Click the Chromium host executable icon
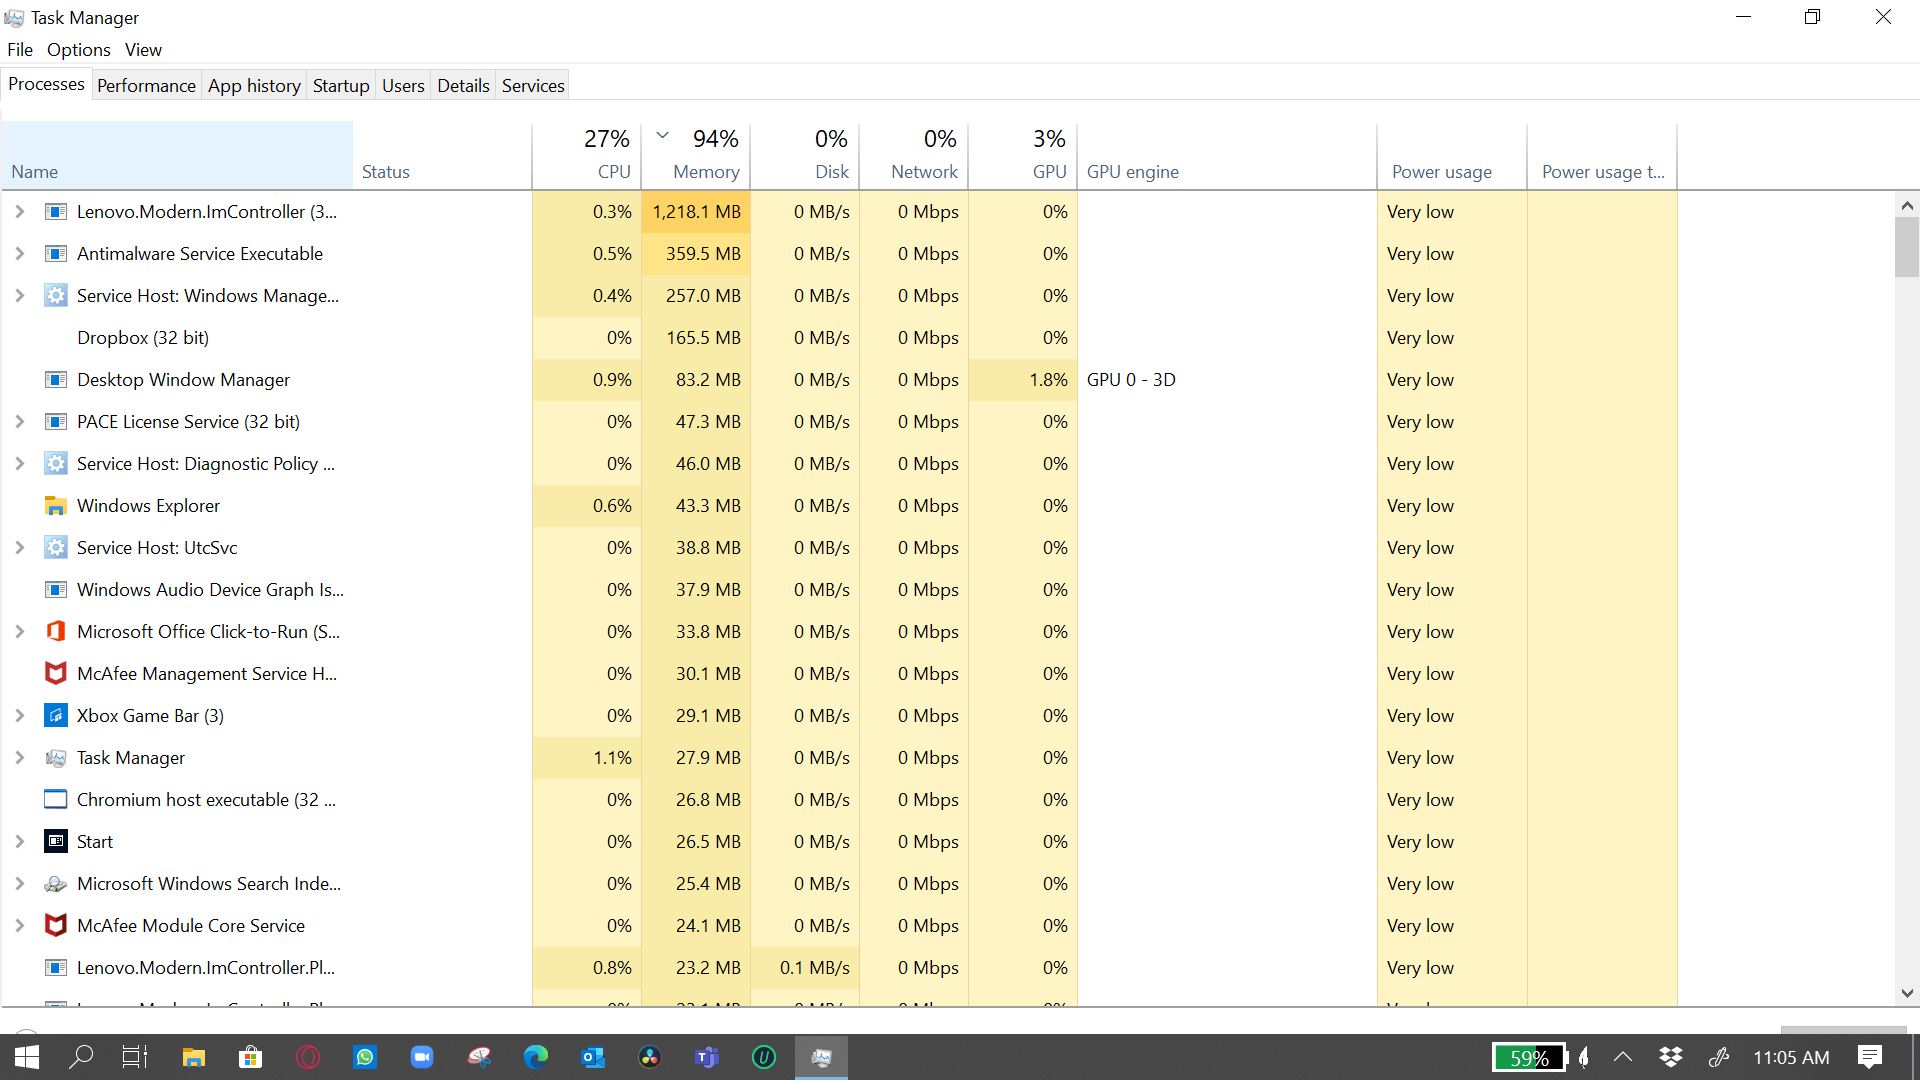The height and width of the screenshot is (1080, 1920). [56, 800]
